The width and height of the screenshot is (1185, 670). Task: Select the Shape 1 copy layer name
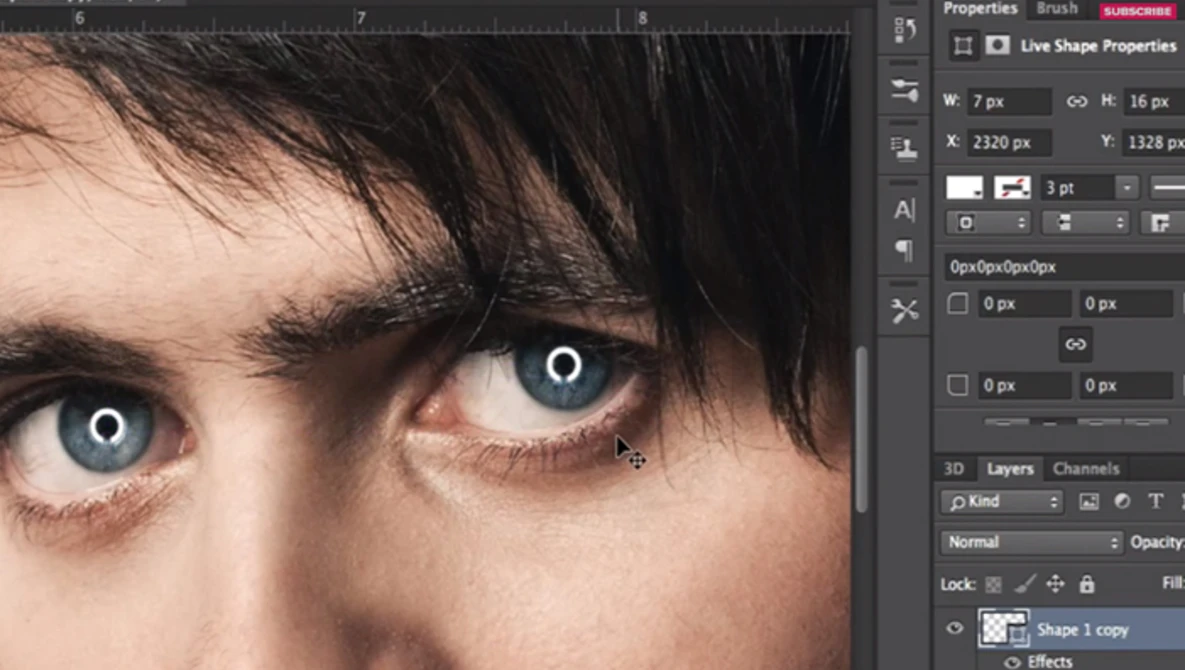pyautogui.click(x=1082, y=630)
